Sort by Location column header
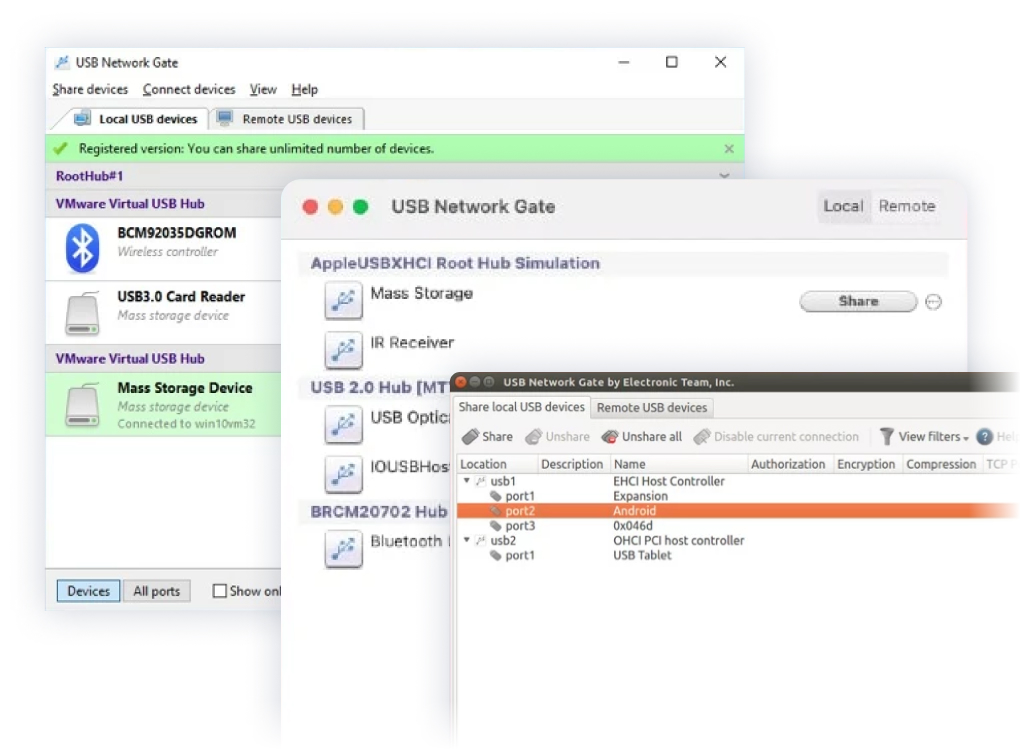The height and width of the screenshot is (750, 1020). pos(497,464)
